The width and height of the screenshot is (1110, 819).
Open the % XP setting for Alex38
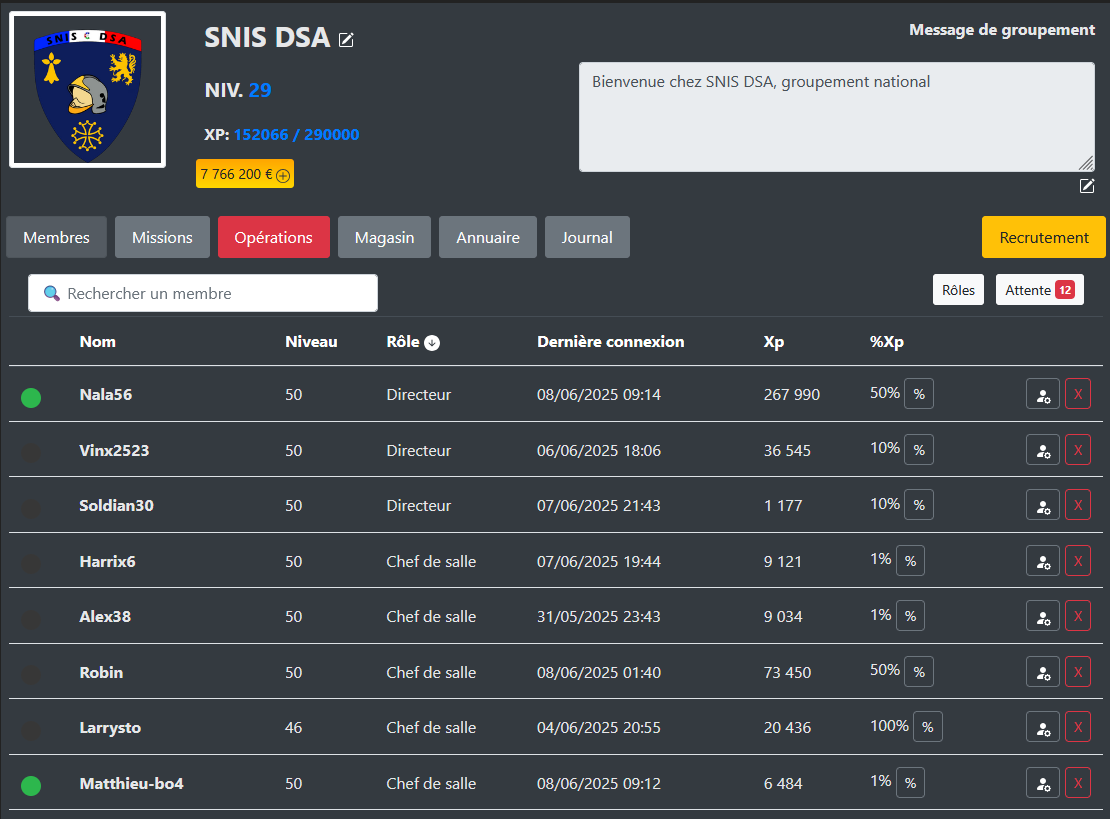coord(910,616)
